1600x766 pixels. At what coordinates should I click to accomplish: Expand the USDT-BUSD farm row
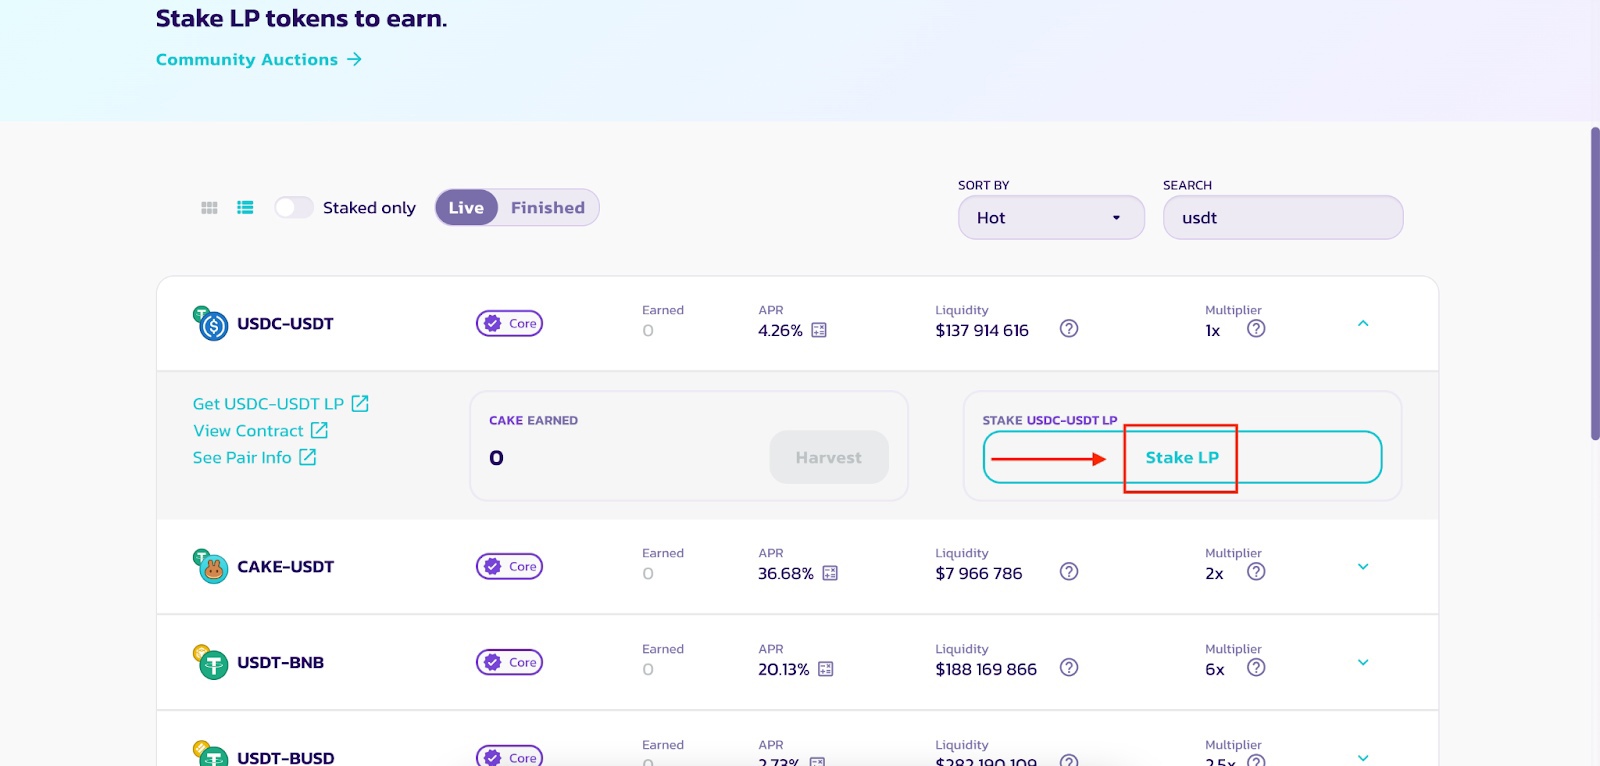point(1363,758)
